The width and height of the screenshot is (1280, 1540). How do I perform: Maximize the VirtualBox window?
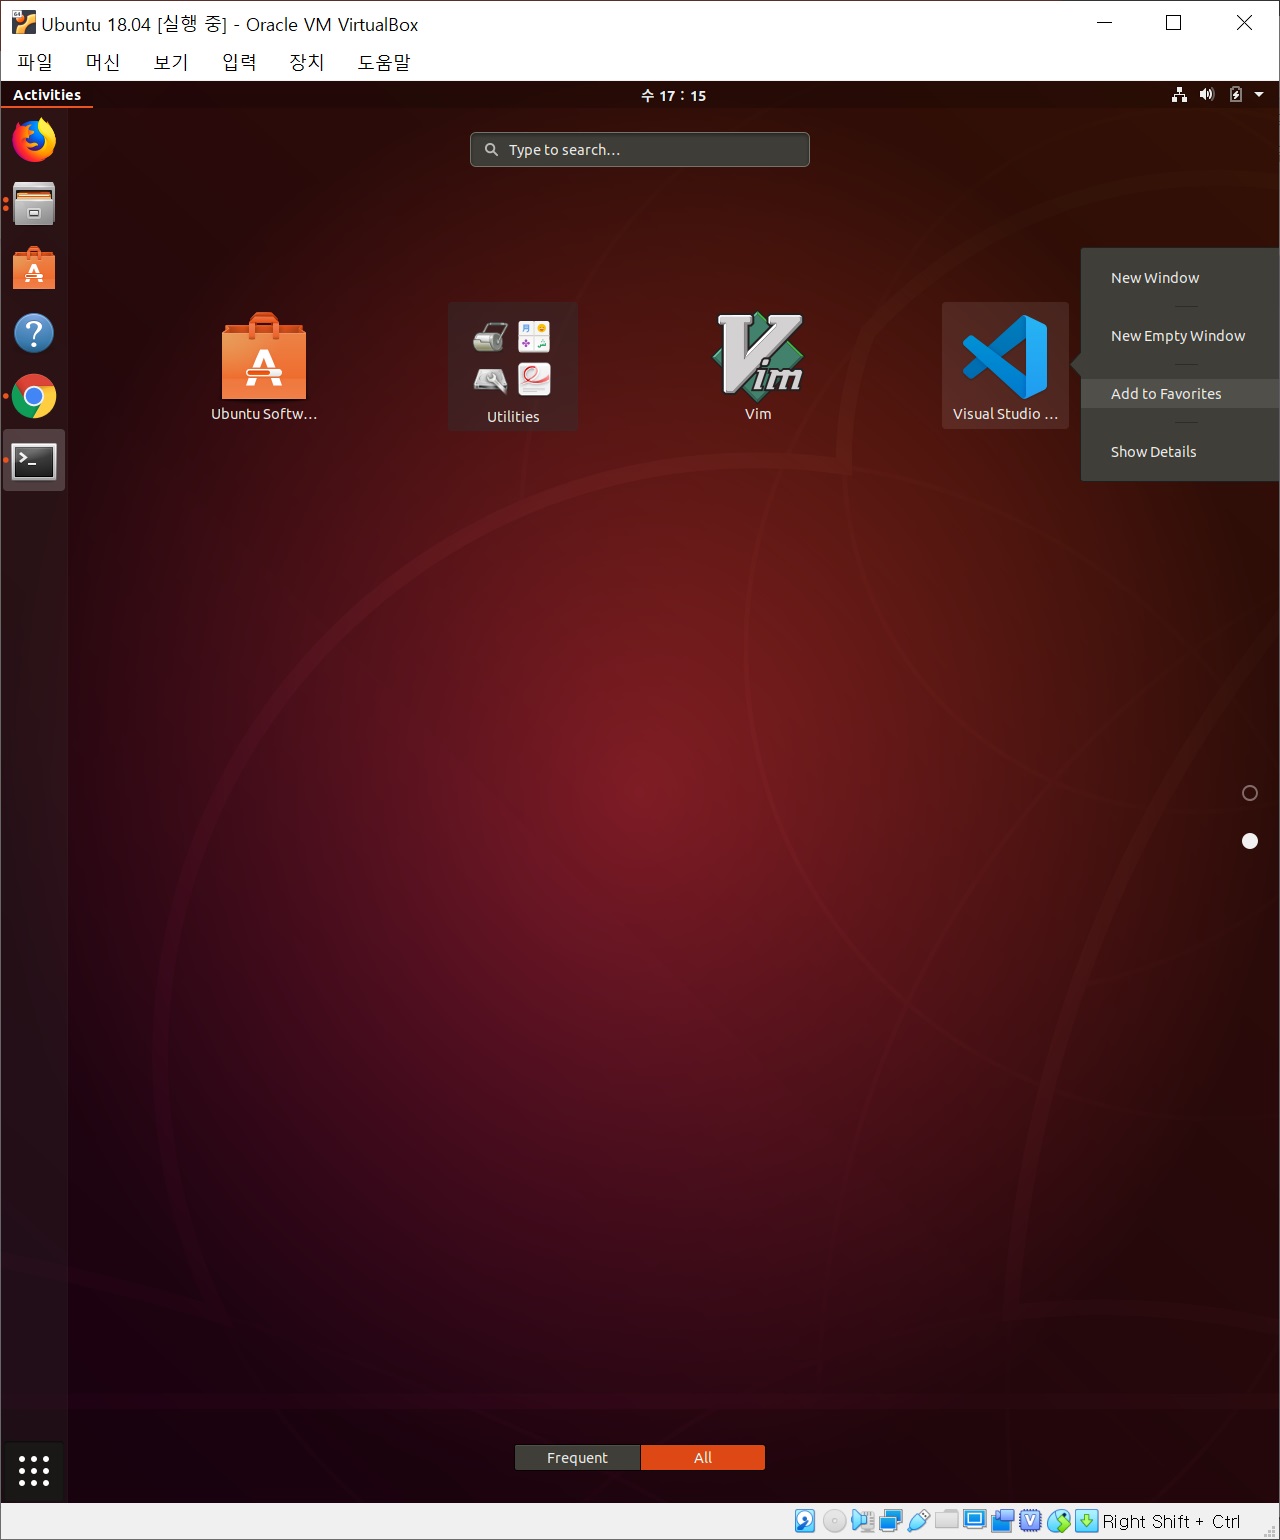(1174, 23)
